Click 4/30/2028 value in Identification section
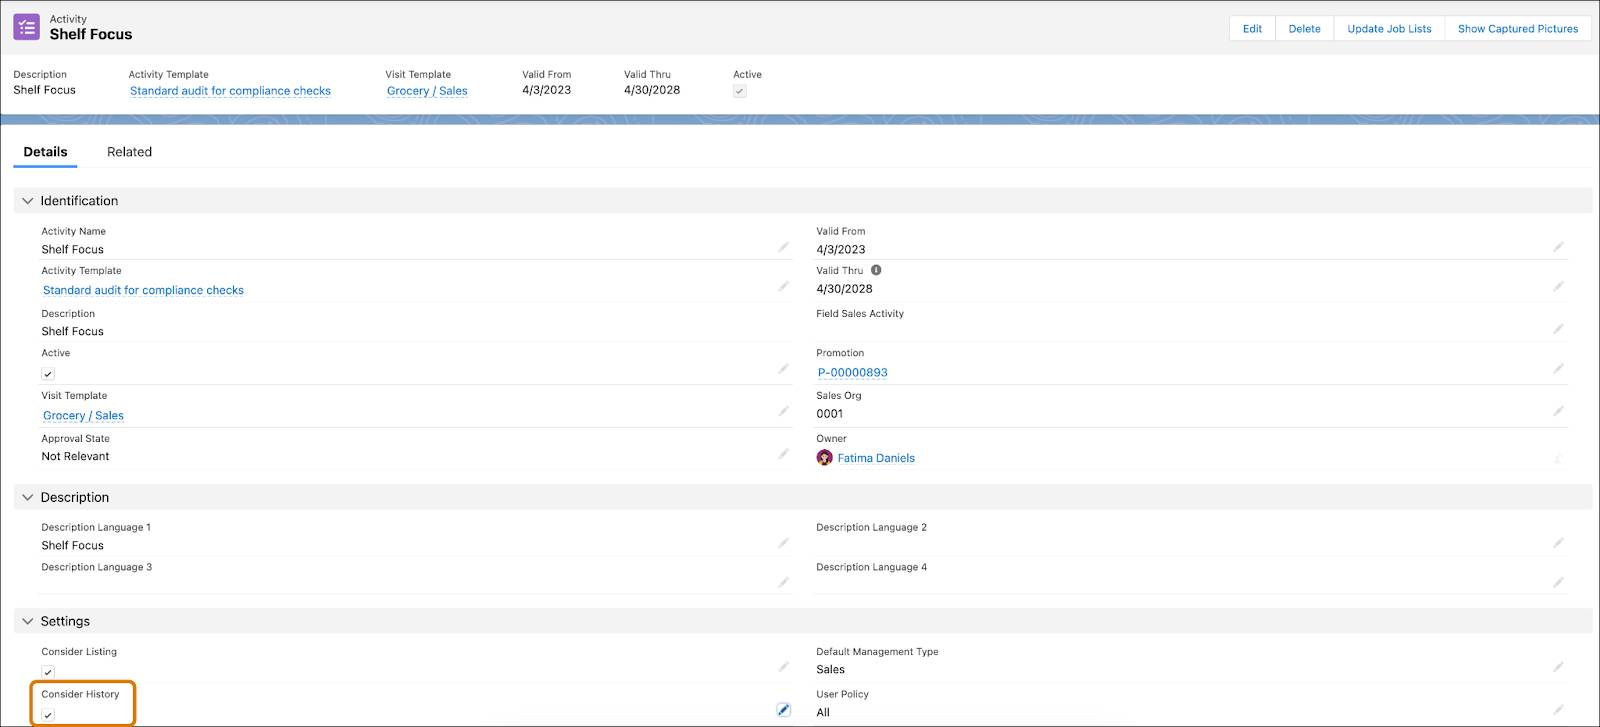 (x=844, y=289)
